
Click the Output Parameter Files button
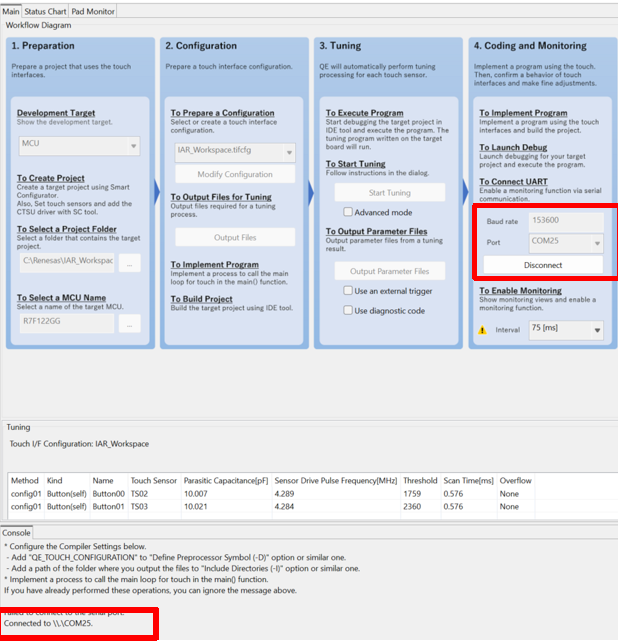(x=389, y=271)
